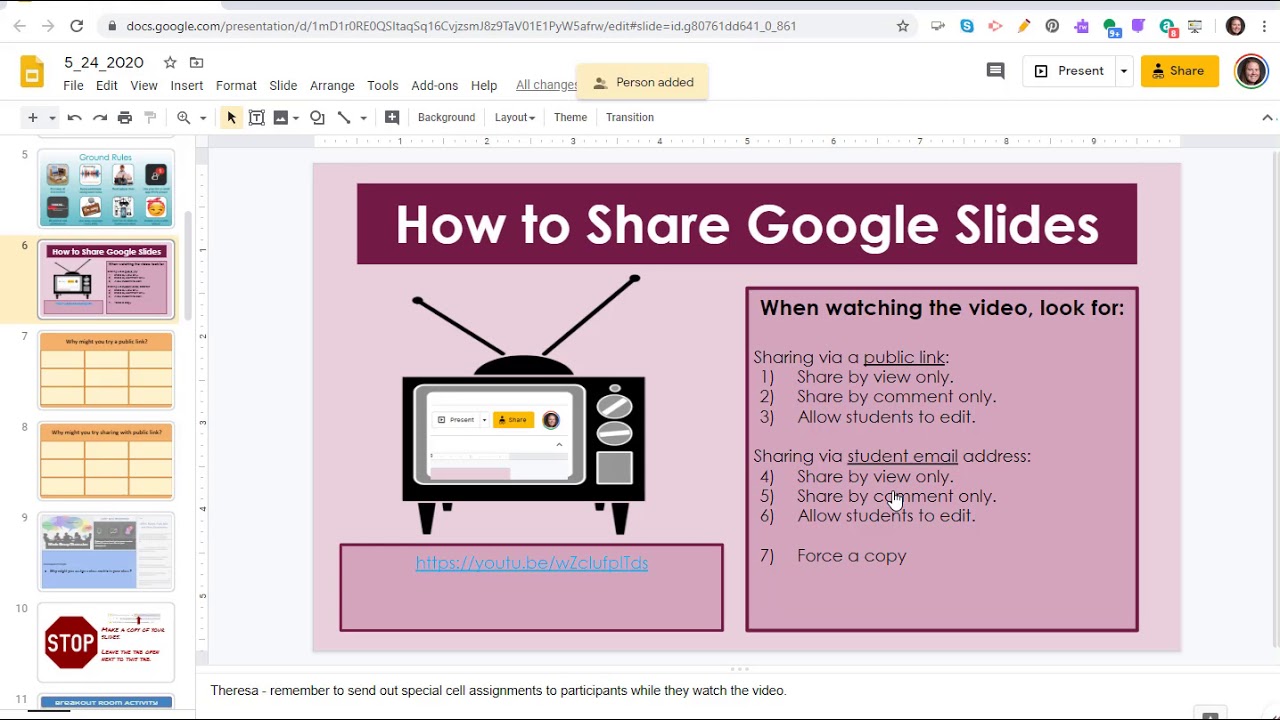This screenshot has height=720, width=1280.
Task: Select the Shape tool
Action: pyautogui.click(x=317, y=117)
